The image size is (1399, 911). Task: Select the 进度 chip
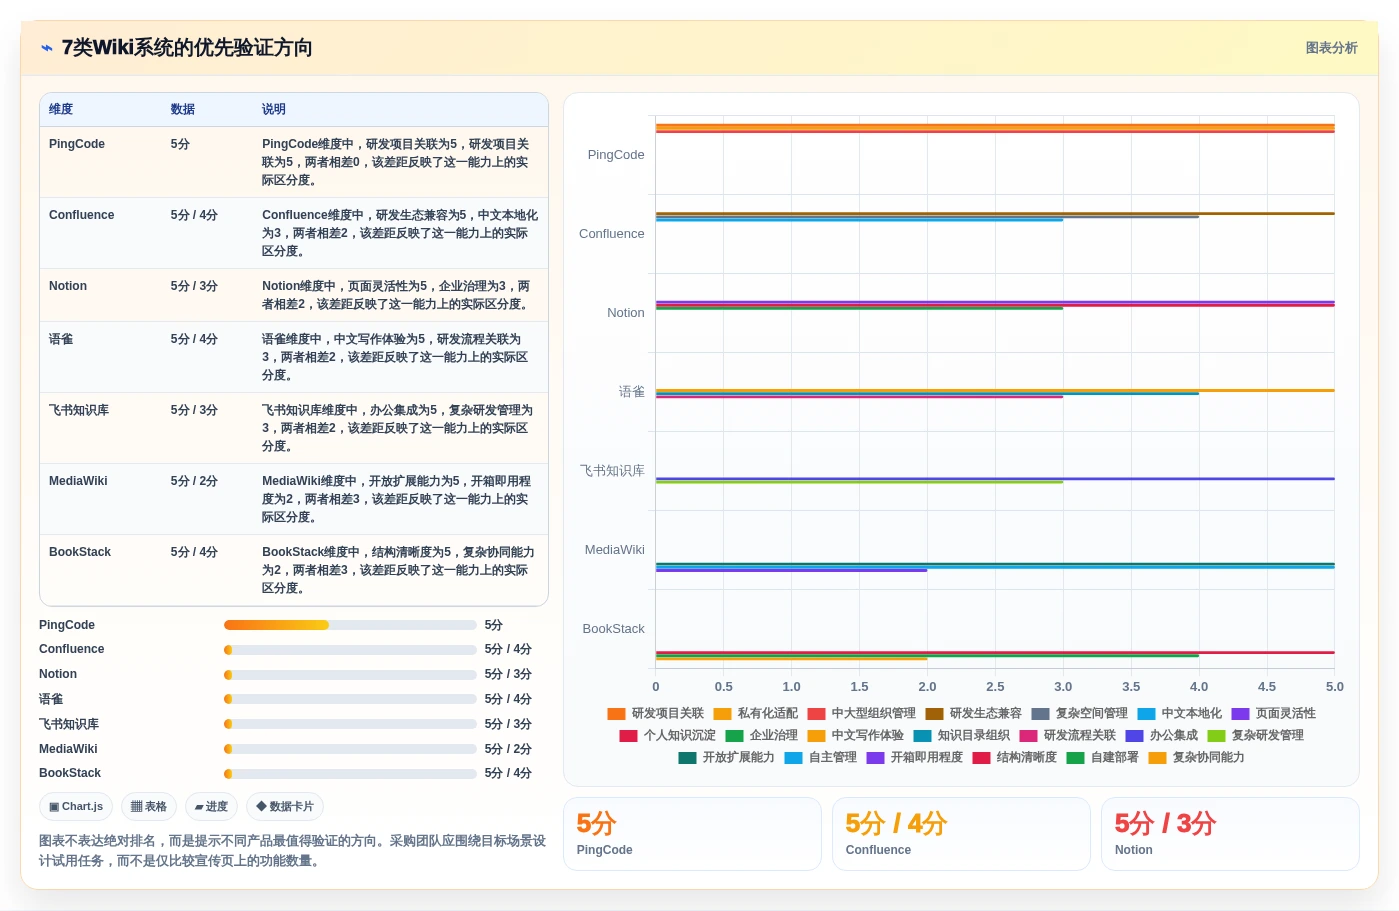tap(211, 806)
